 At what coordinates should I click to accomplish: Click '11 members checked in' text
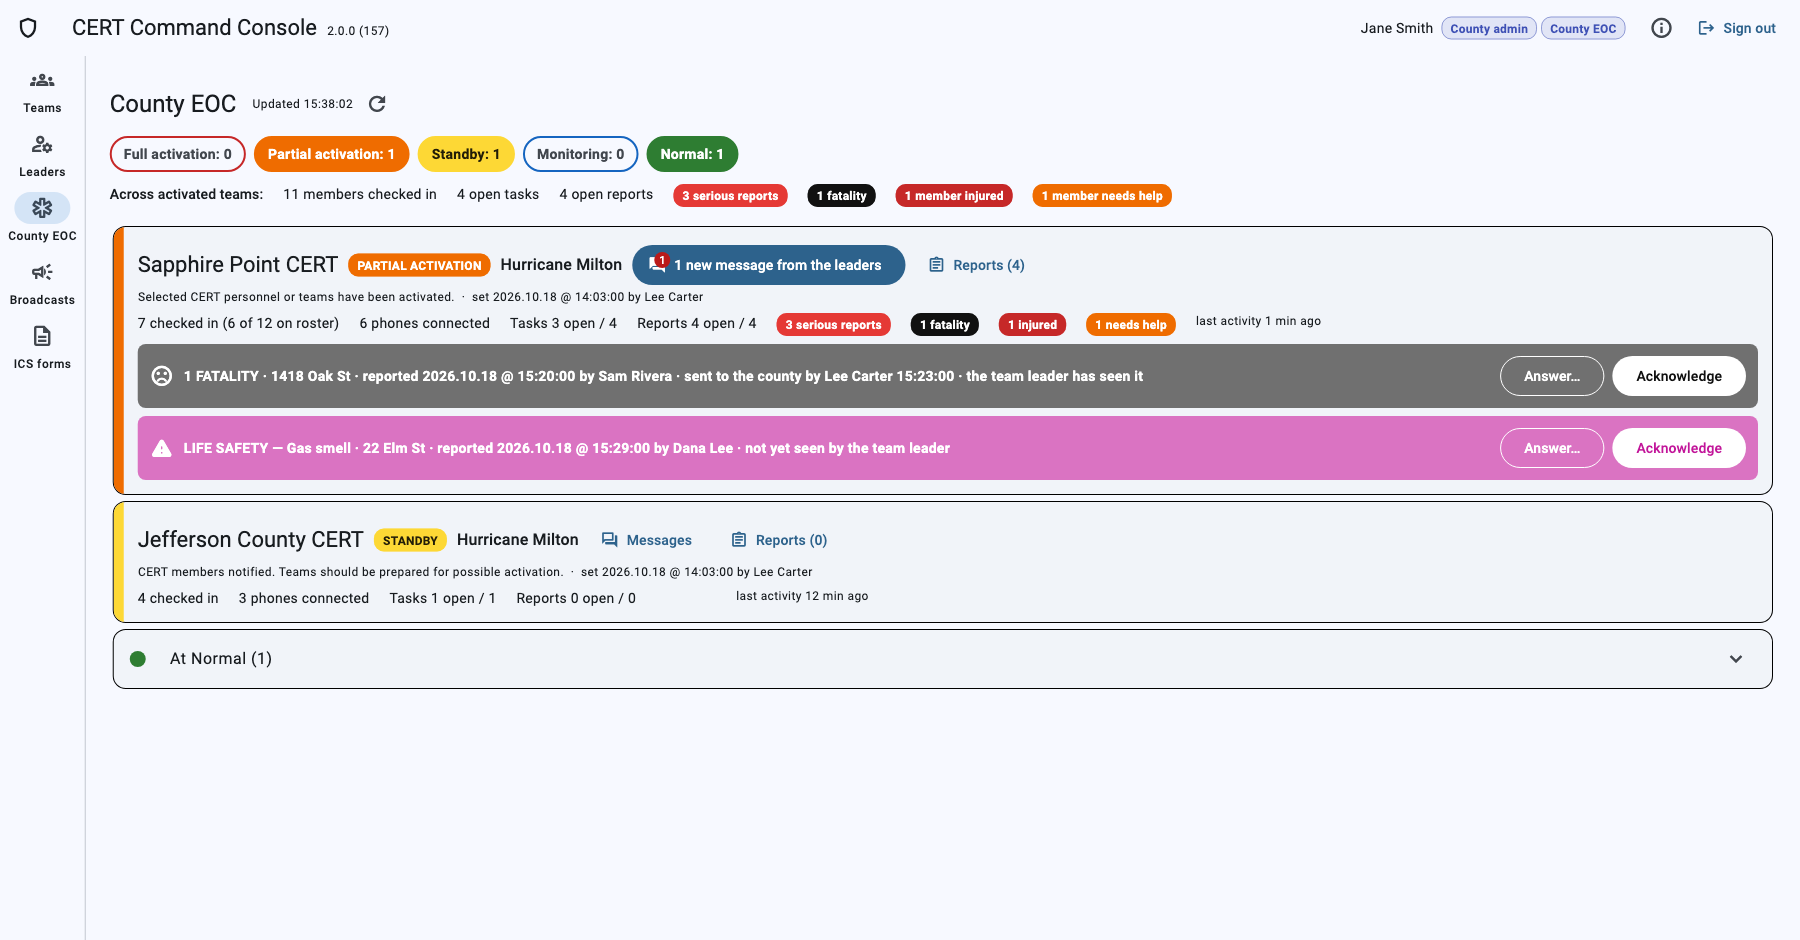point(360,194)
